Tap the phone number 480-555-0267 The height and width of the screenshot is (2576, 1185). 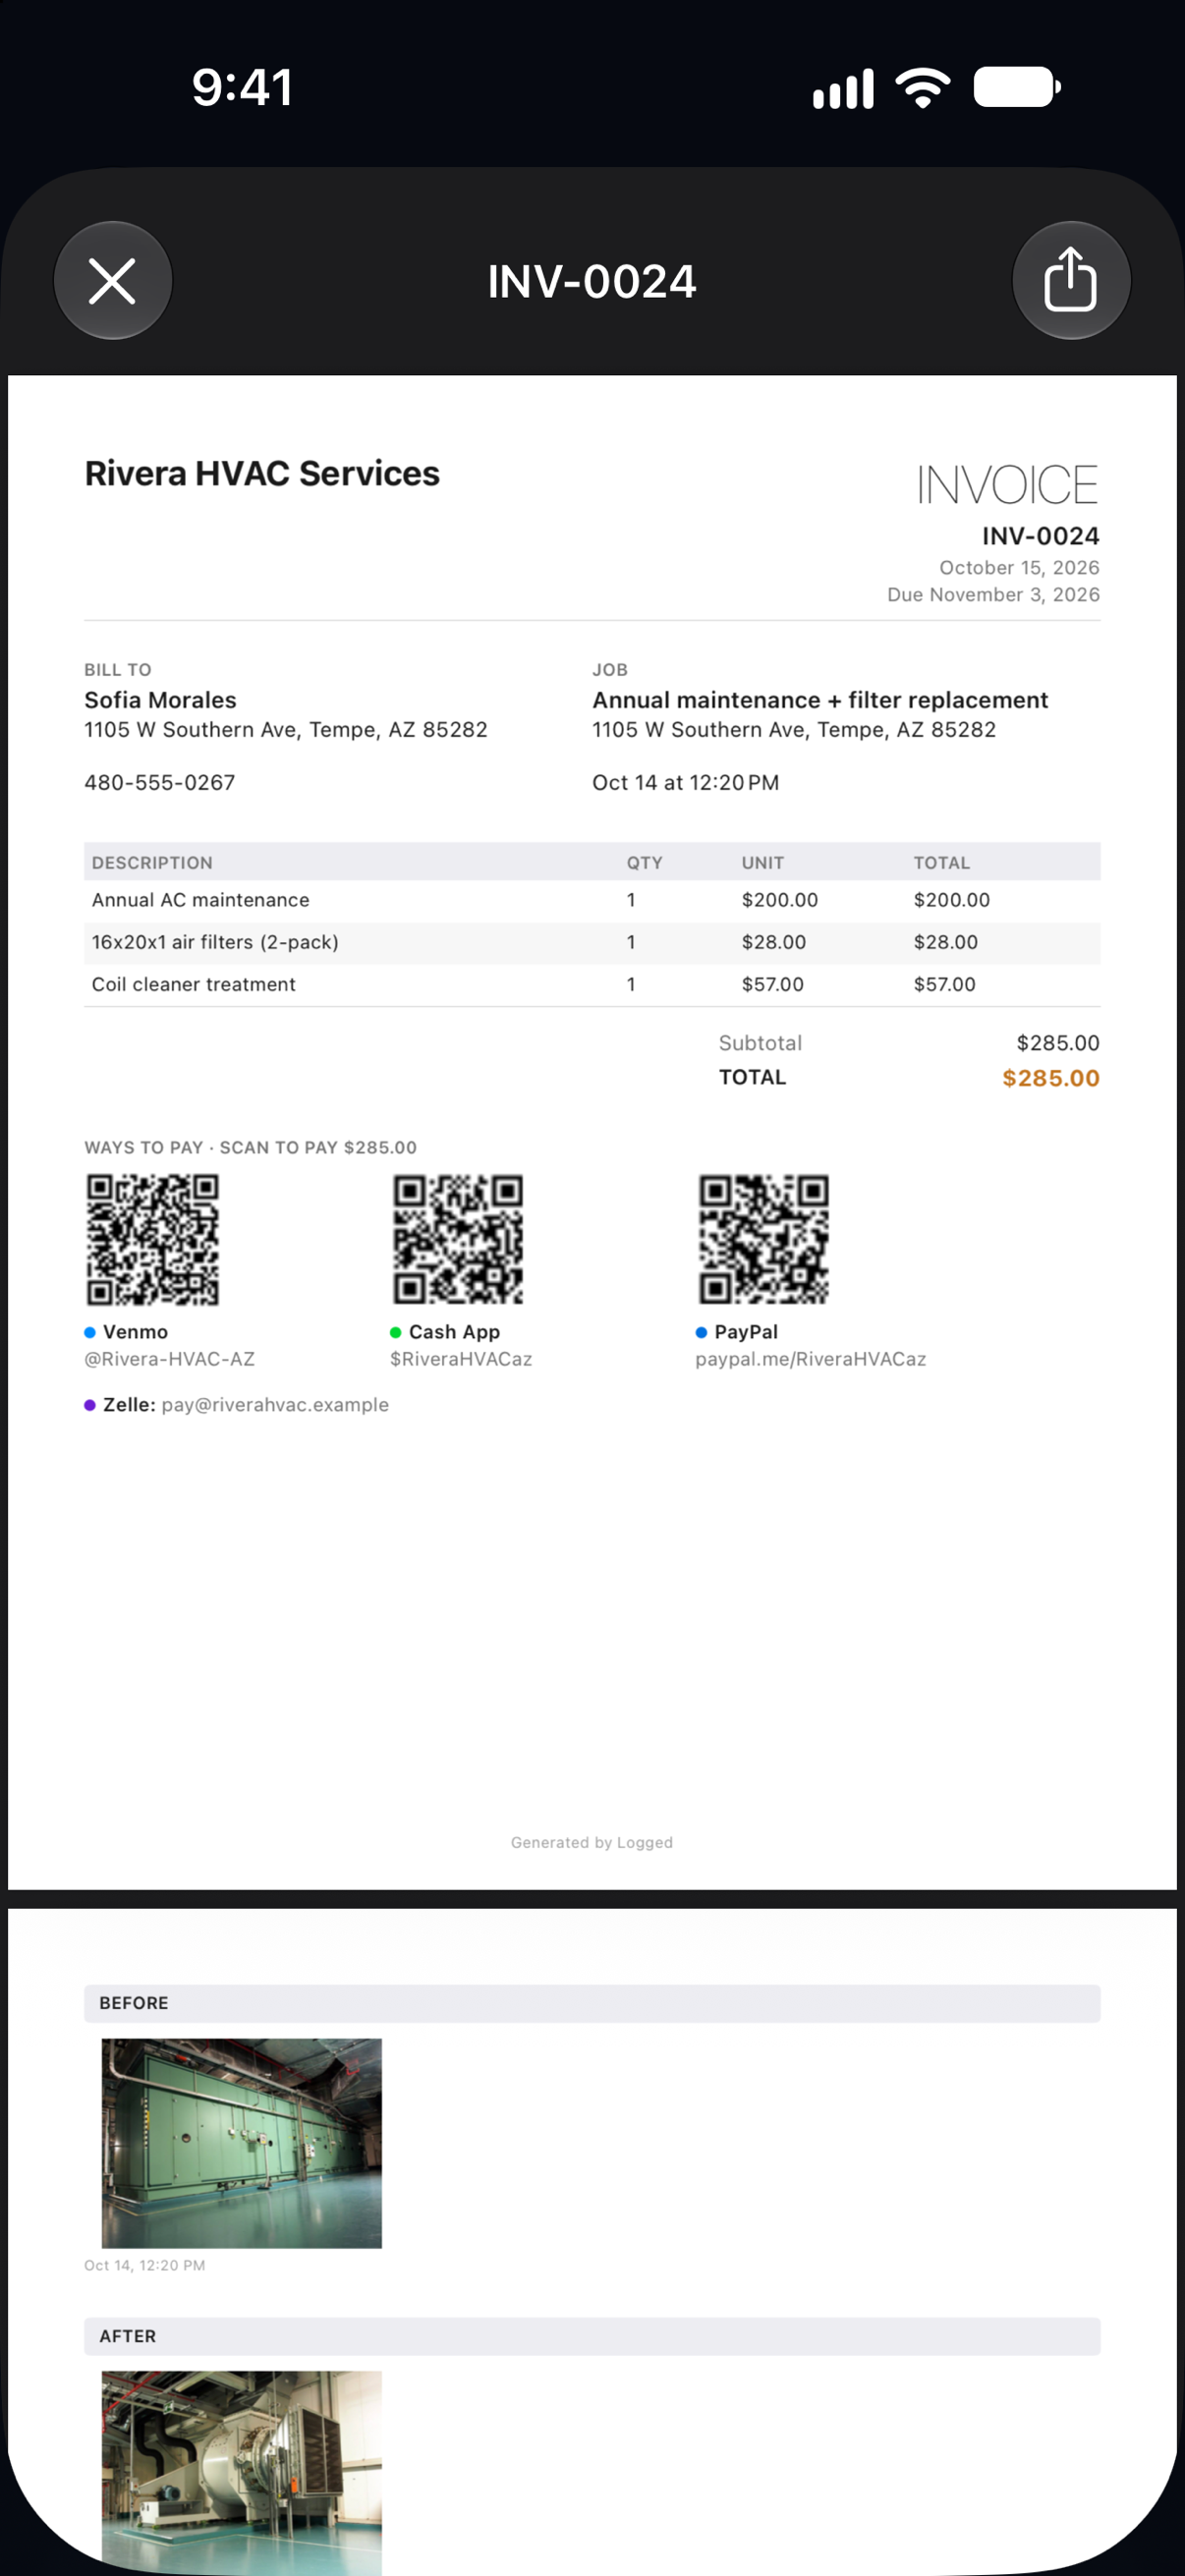[x=160, y=783]
